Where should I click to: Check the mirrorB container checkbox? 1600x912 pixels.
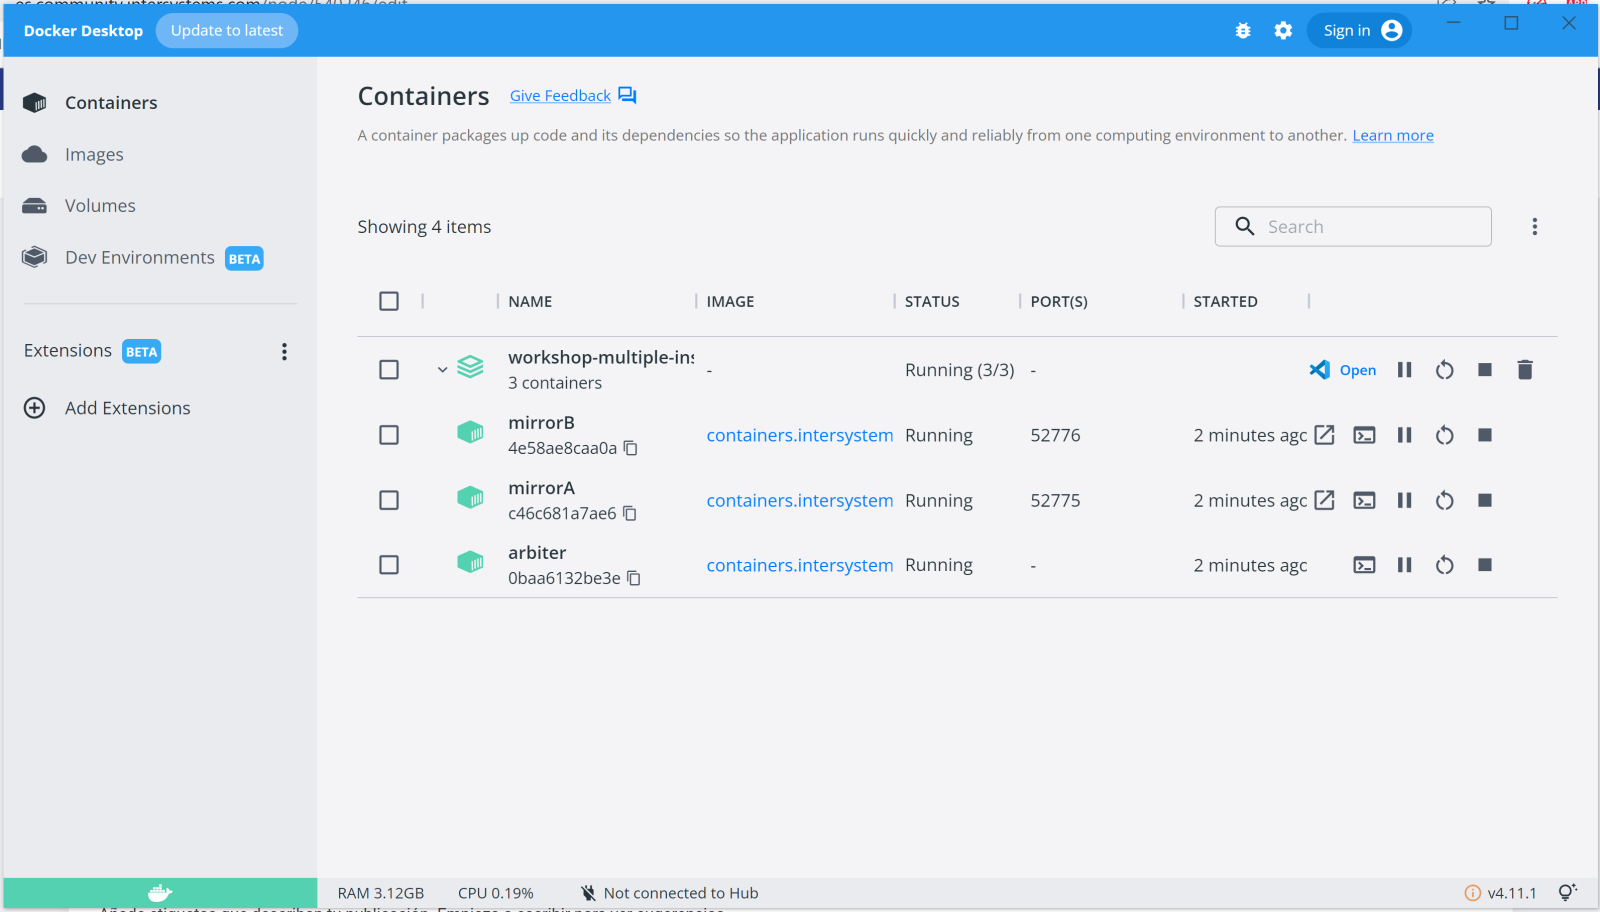pyautogui.click(x=389, y=435)
